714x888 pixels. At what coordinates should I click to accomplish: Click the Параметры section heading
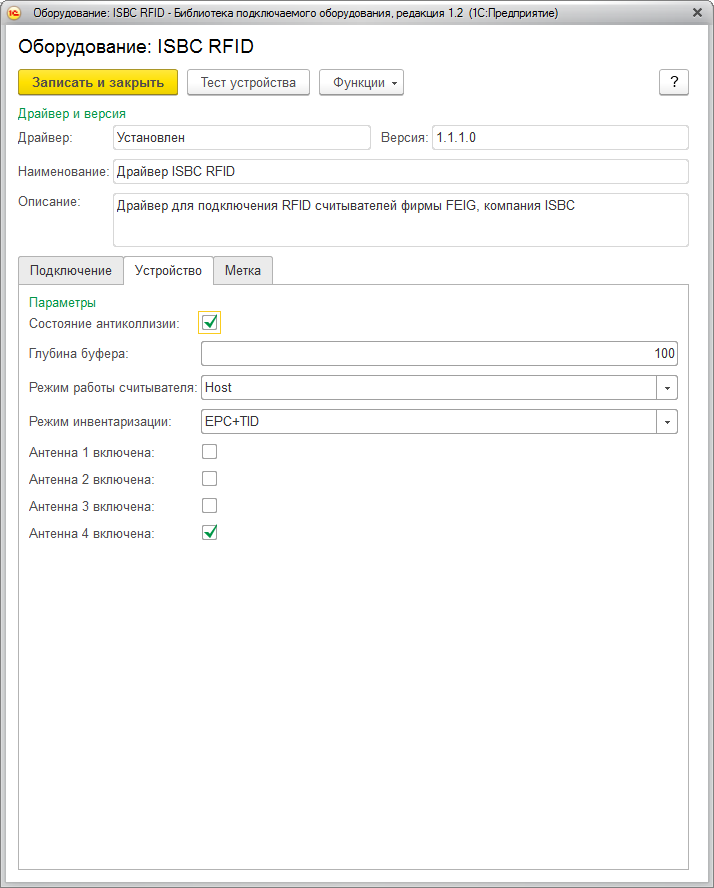[x=62, y=302]
